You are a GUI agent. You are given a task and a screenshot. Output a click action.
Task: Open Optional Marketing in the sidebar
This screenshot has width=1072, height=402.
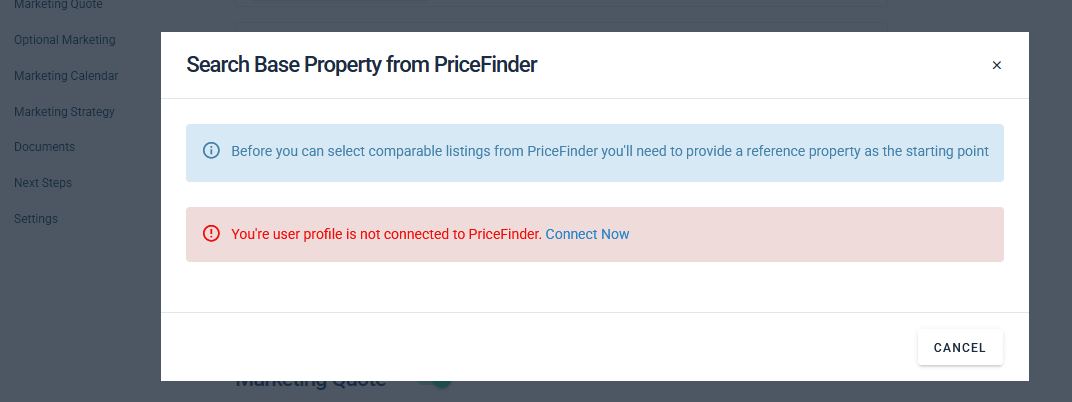coord(65,40)
